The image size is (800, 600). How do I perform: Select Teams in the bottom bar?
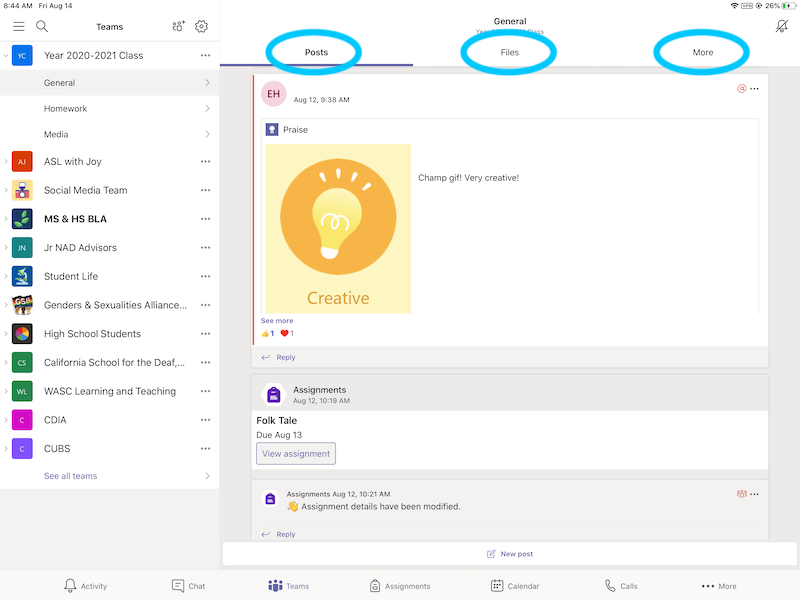point(289,586)
